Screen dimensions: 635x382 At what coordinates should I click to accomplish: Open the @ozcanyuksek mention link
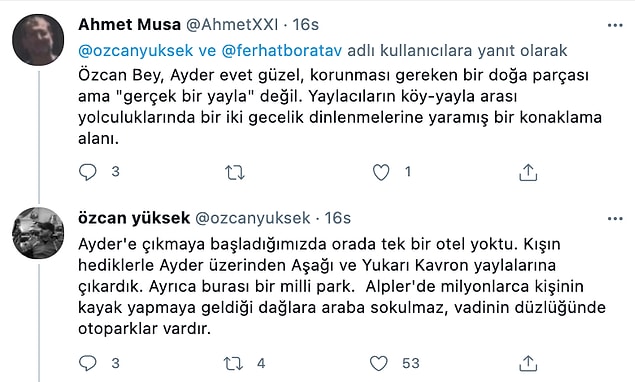click(x=135, y=51)
